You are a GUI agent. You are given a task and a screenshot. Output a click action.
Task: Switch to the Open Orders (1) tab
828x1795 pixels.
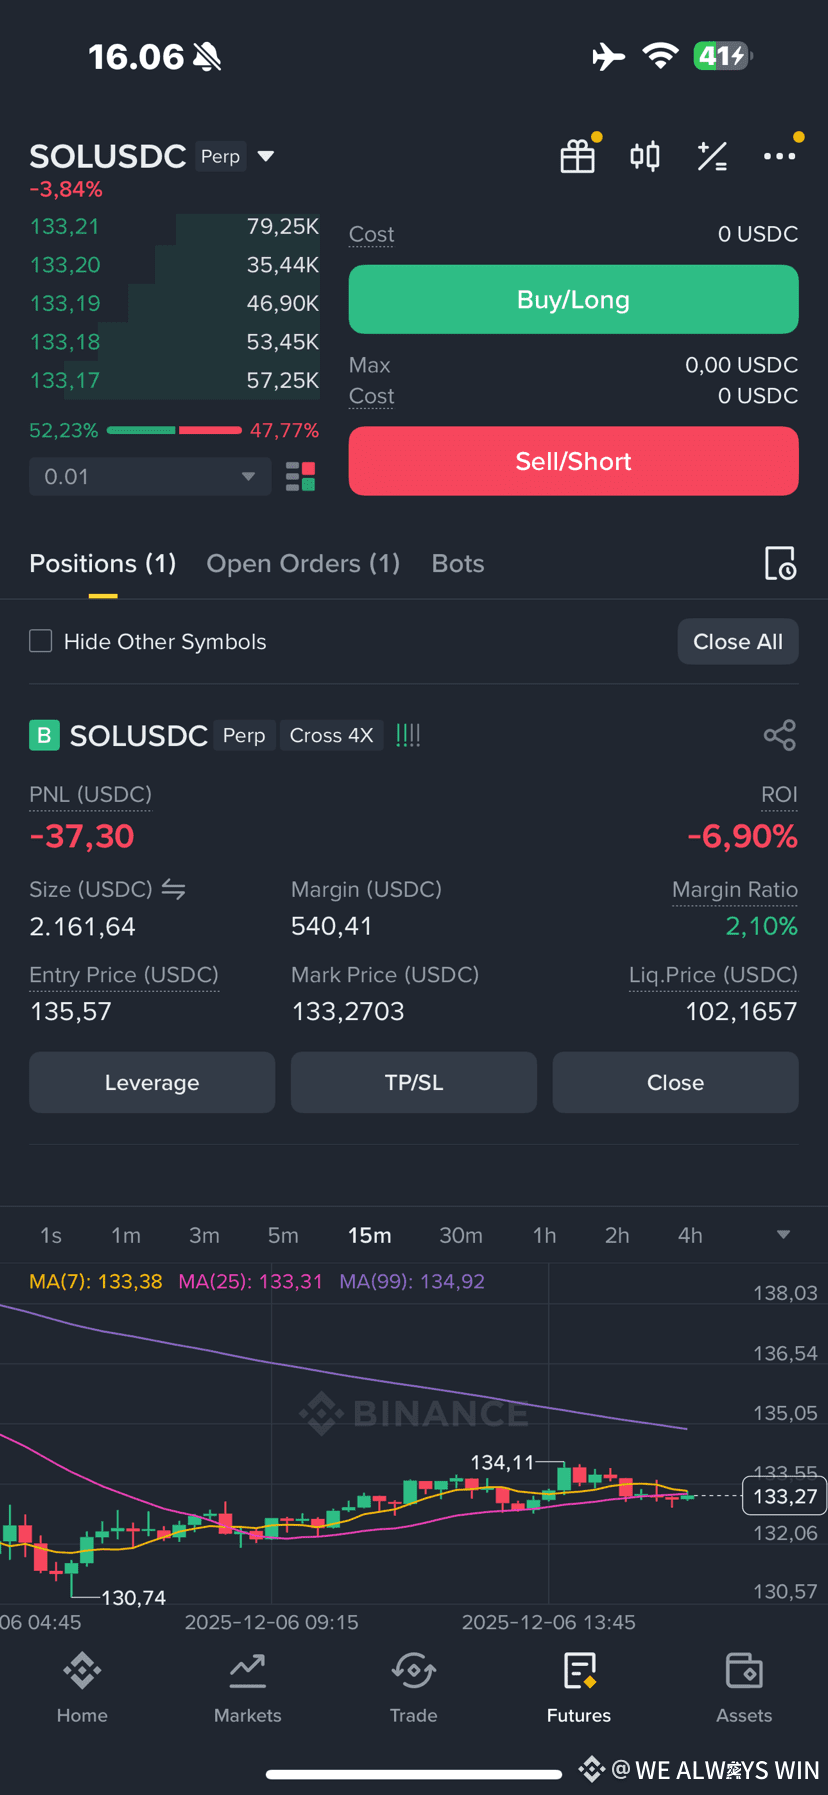(x=303, y=564)
